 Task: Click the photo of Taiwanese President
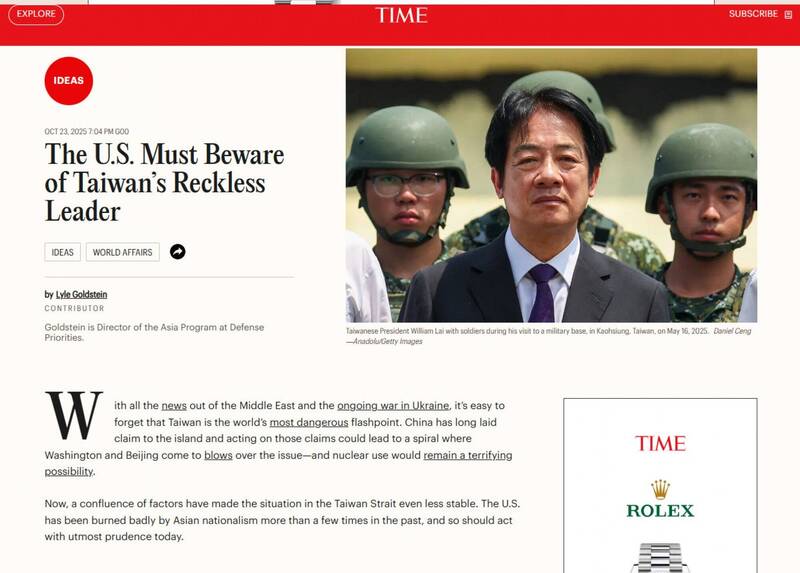(x=551, y=185)
